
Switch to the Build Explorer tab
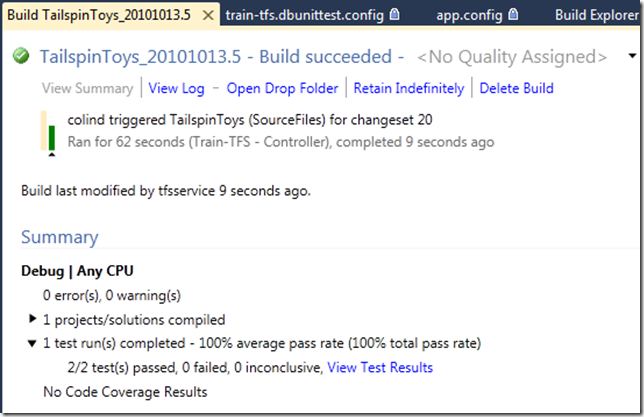click(x=597, y=15)
